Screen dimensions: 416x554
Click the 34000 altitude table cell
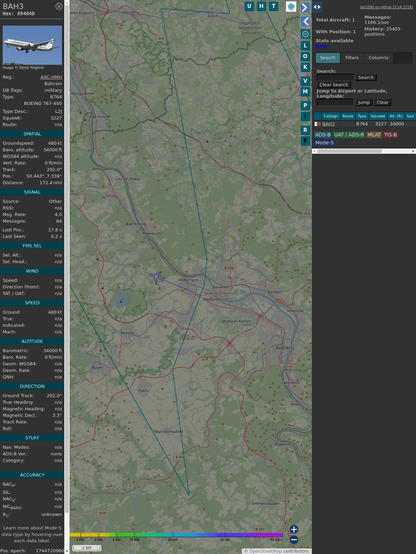click(x=397, y=124)
